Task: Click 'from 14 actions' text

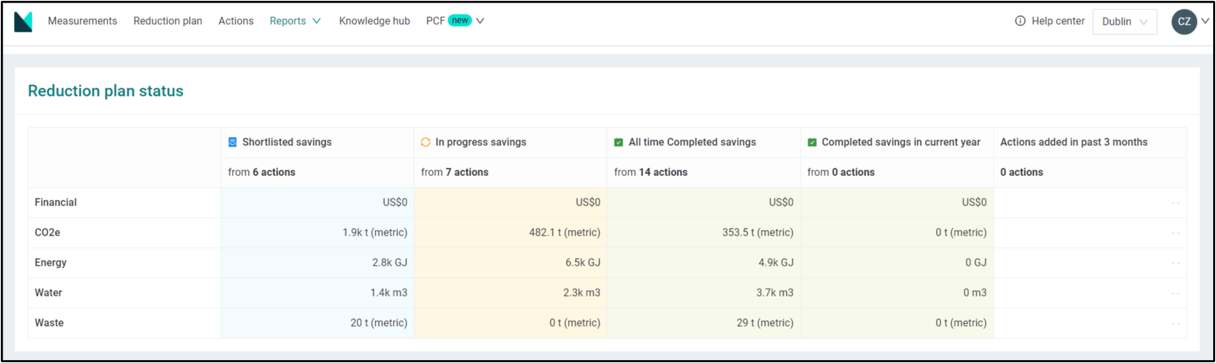Action: [651, 172]
